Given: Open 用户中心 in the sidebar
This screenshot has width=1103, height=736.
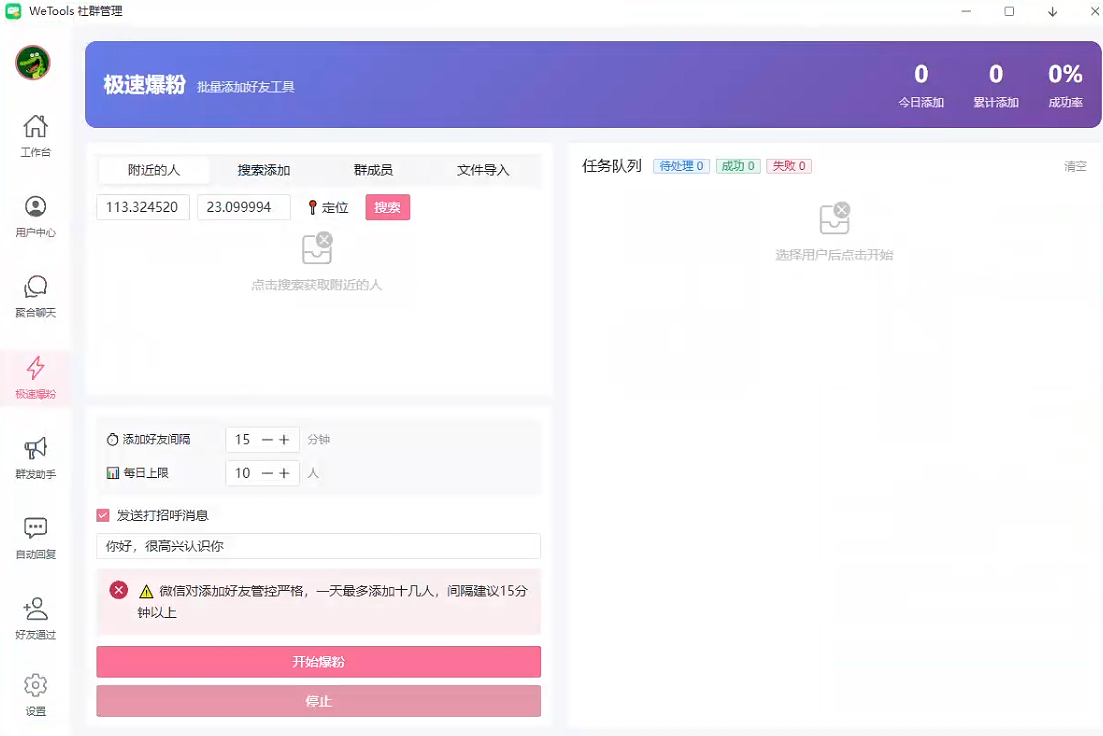Looking at the screenshot, I should pos(35,207).
